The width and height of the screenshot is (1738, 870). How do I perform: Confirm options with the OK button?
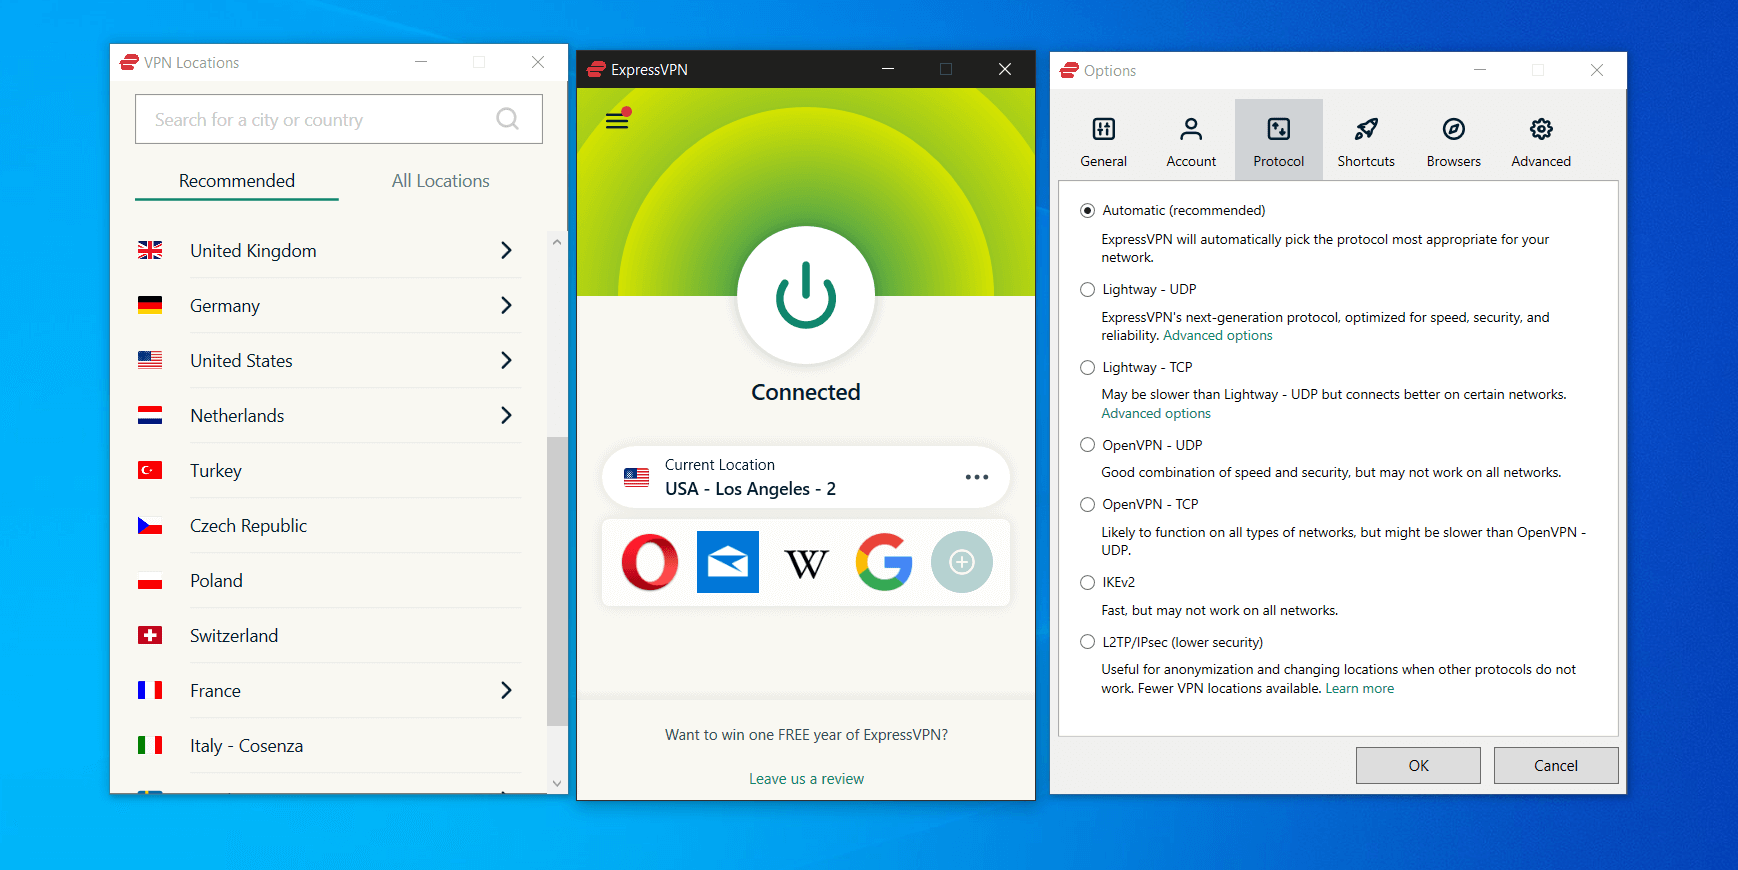(x=1418, y=765)
